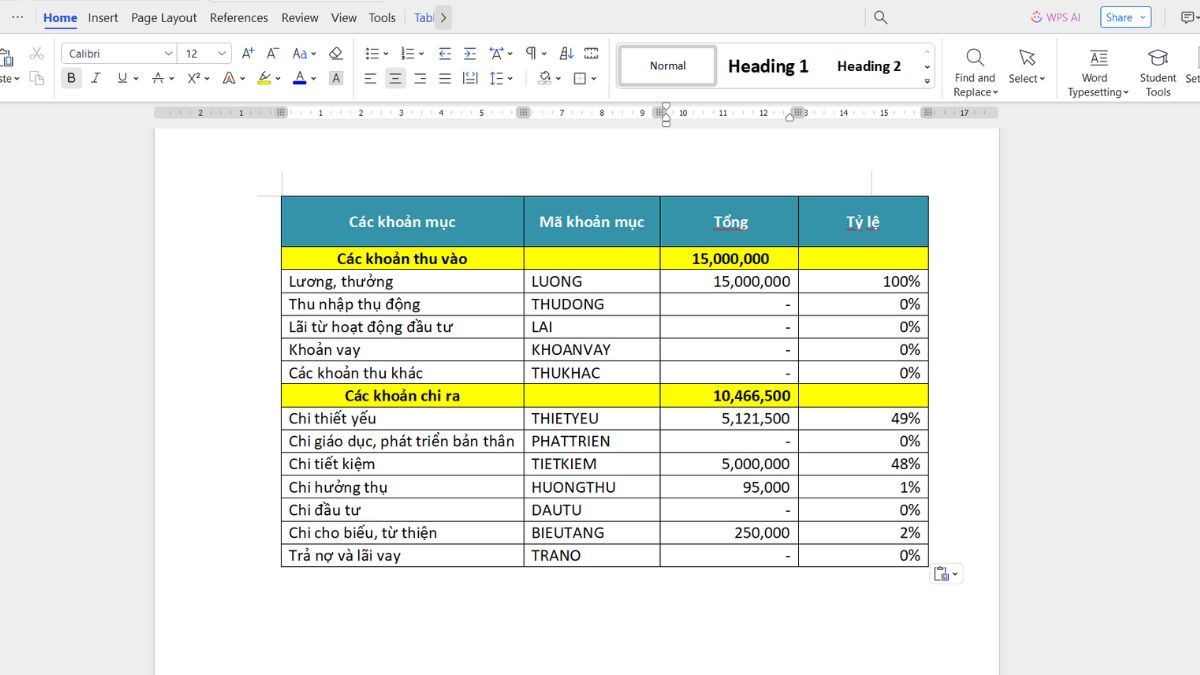This screenshot has height=675, width=1200.
Task: Click the Decrease Indent icon
Action: [445, 54]
